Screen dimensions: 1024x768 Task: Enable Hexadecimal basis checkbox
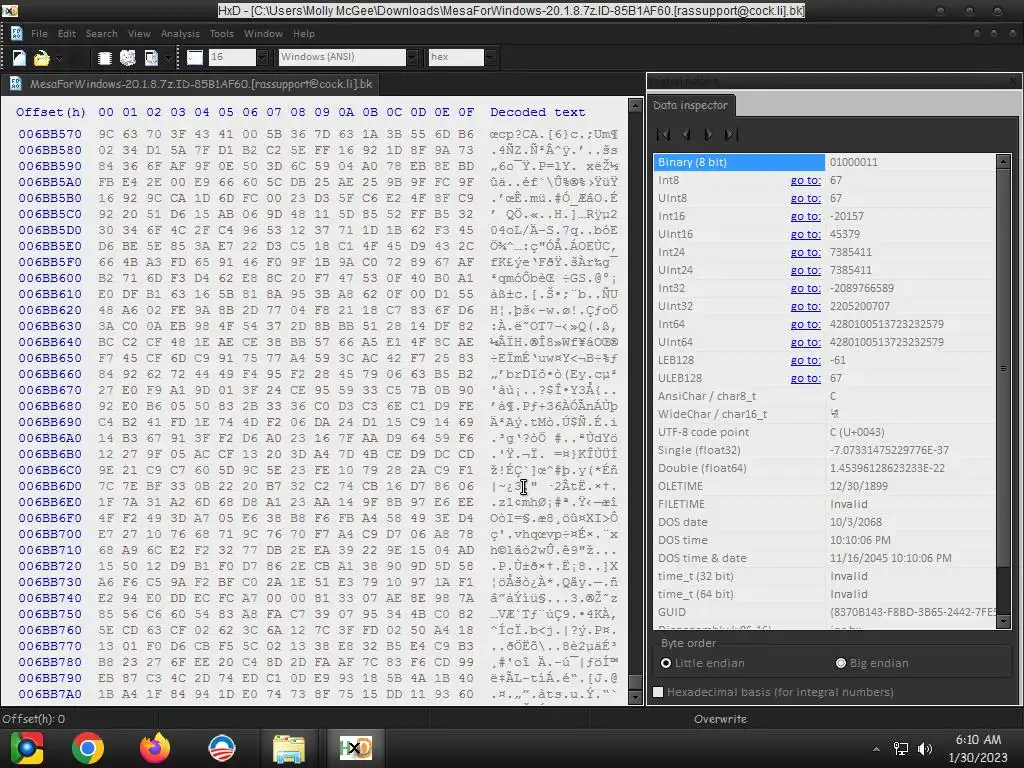click(x=658, y=692)
